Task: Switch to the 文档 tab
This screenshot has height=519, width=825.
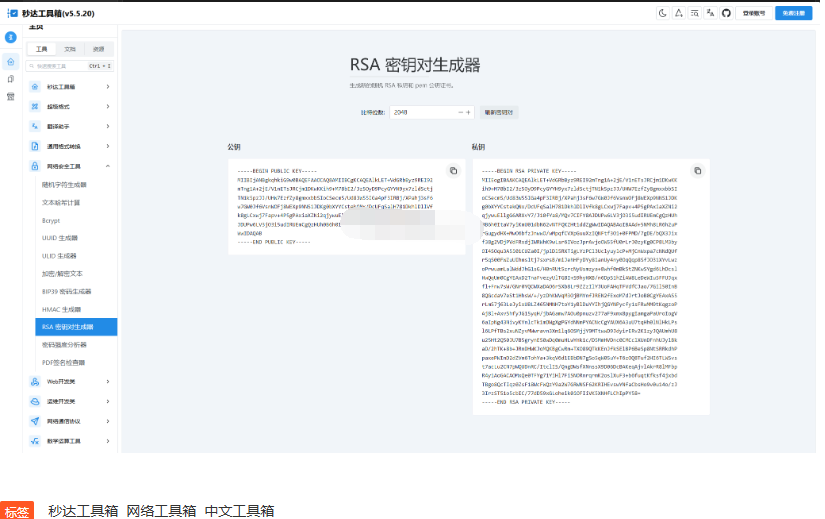Action: [x=70, y=49]
